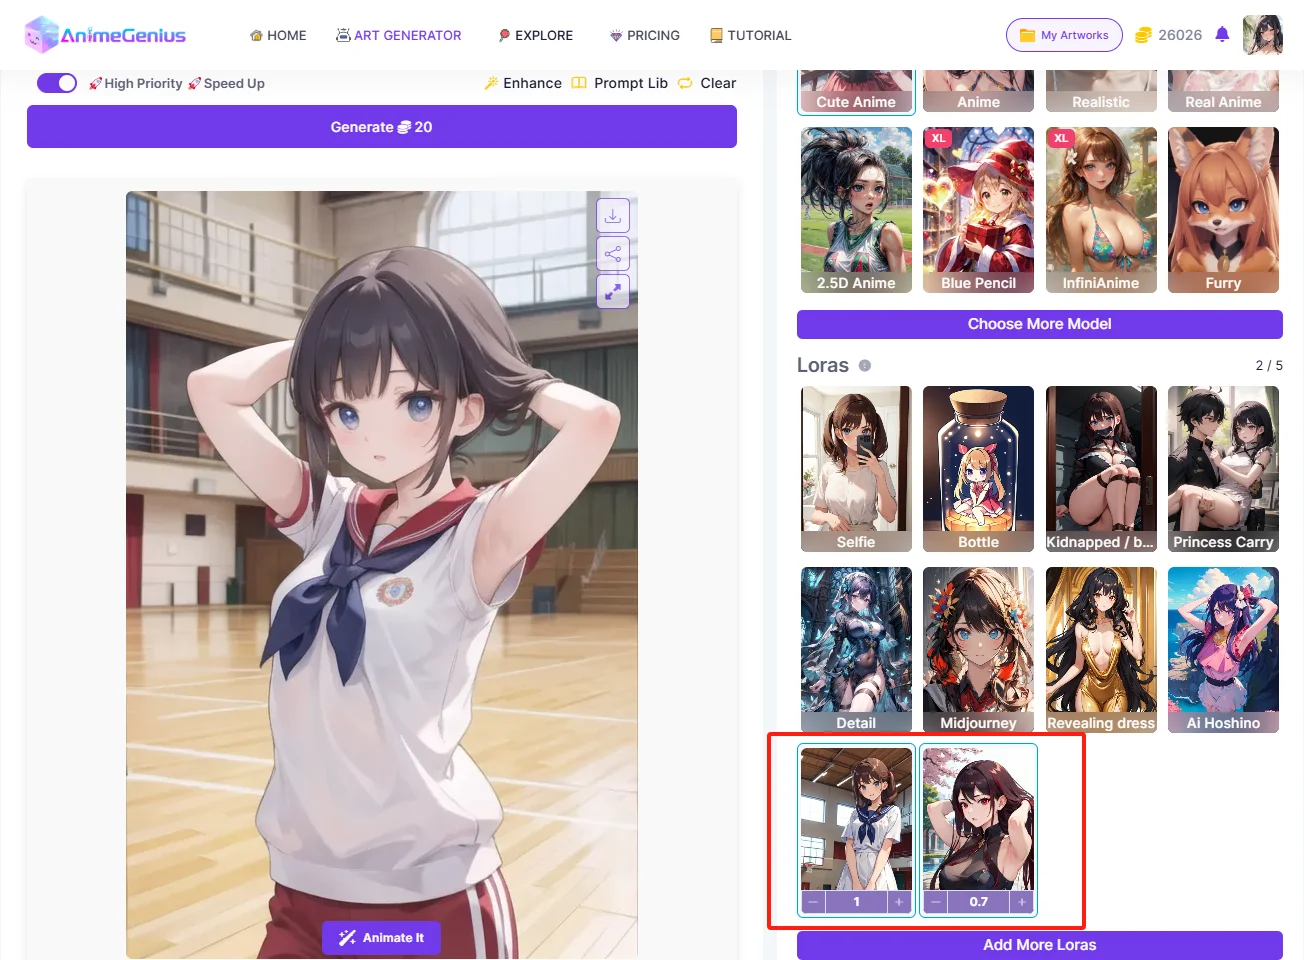Select the Furry model thumbnail

tap(1223, 210)
